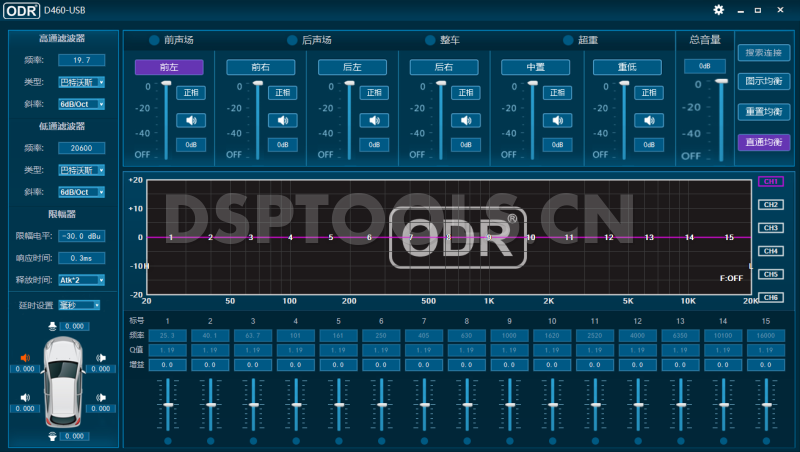The width and height of the screenshot is (800, 452).
Task: Click the 图示均衡 button
Action: click(764, 82)
